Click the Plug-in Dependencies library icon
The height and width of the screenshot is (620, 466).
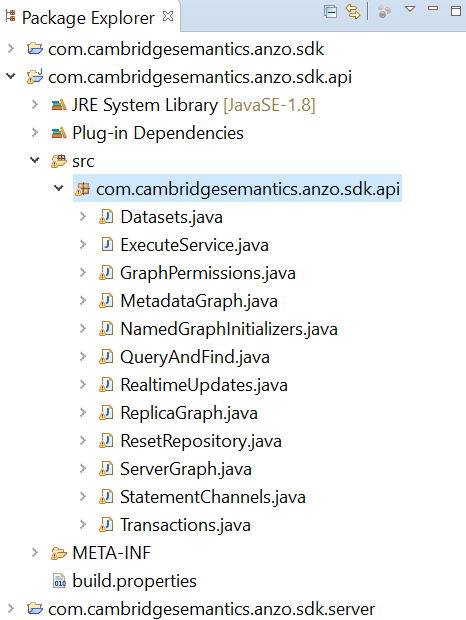tap(59, 133)
